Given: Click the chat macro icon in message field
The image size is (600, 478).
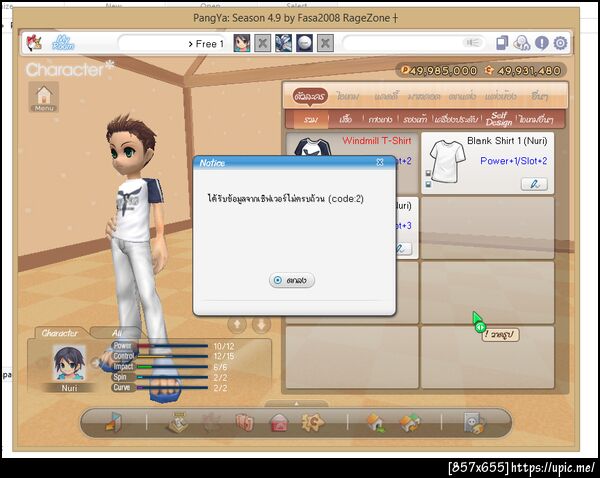Looking at the screenshot, I should pos(472,42).
